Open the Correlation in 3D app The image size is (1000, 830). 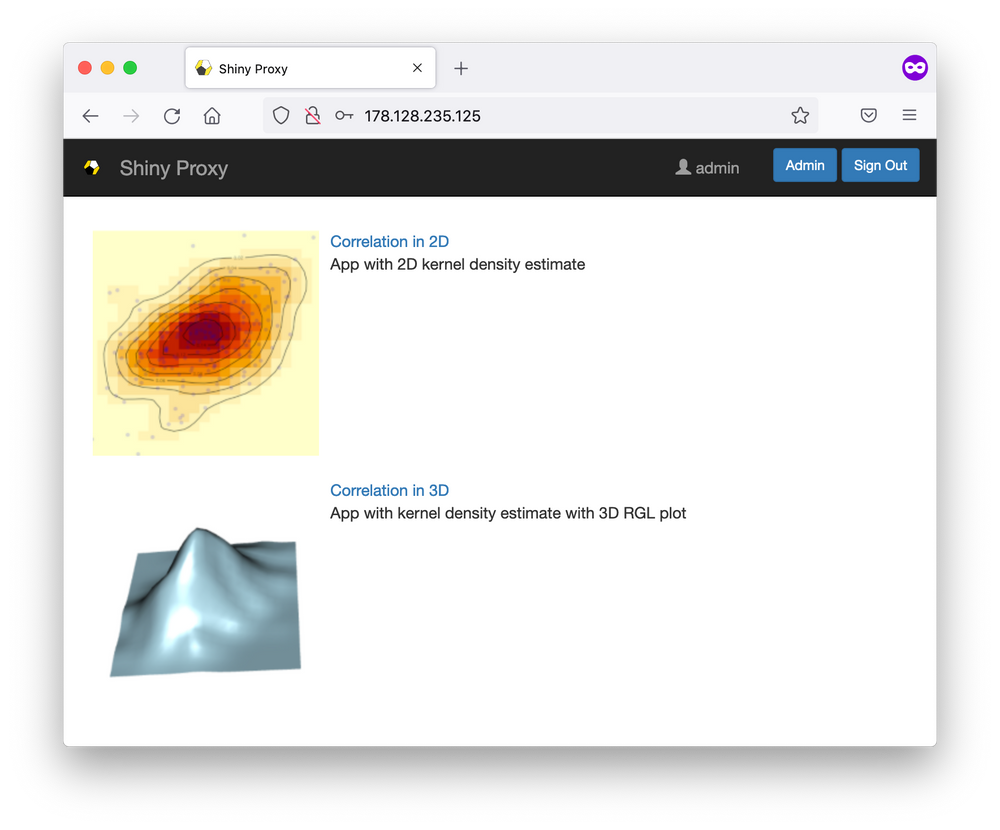click(x=389, y=490)
